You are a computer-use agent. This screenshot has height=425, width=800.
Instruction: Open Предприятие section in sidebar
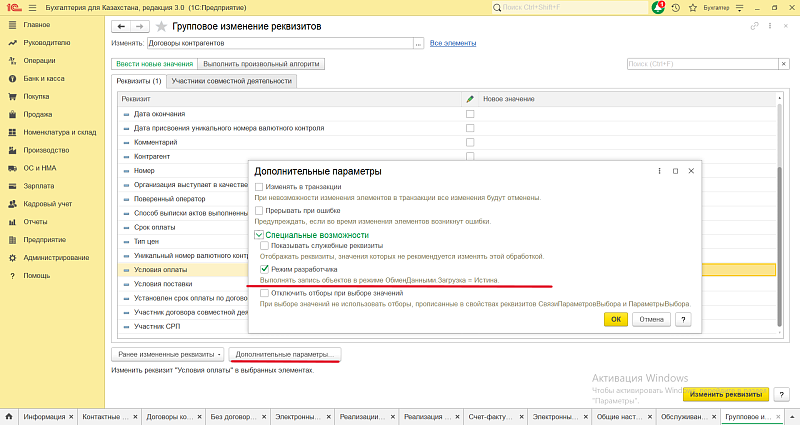pos(44,240)
